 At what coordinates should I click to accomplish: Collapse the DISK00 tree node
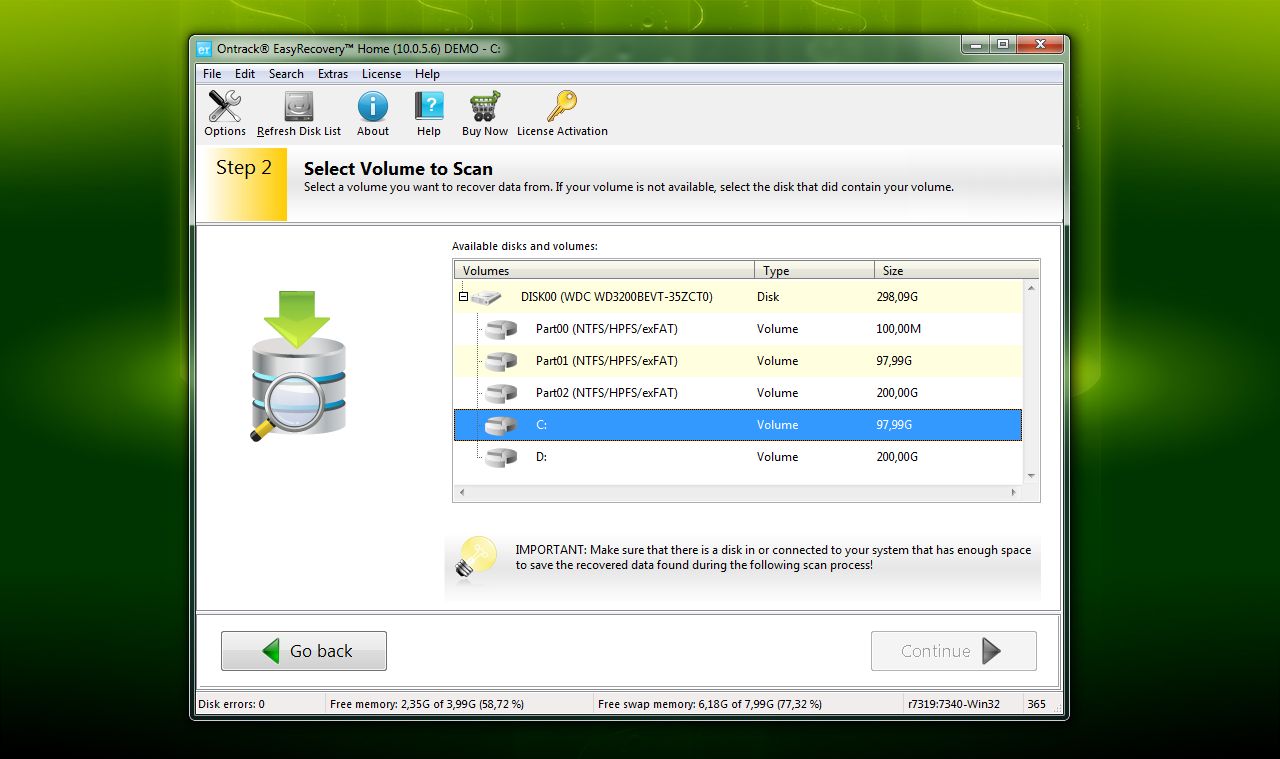pyautogui.click(x=463, y=297)
